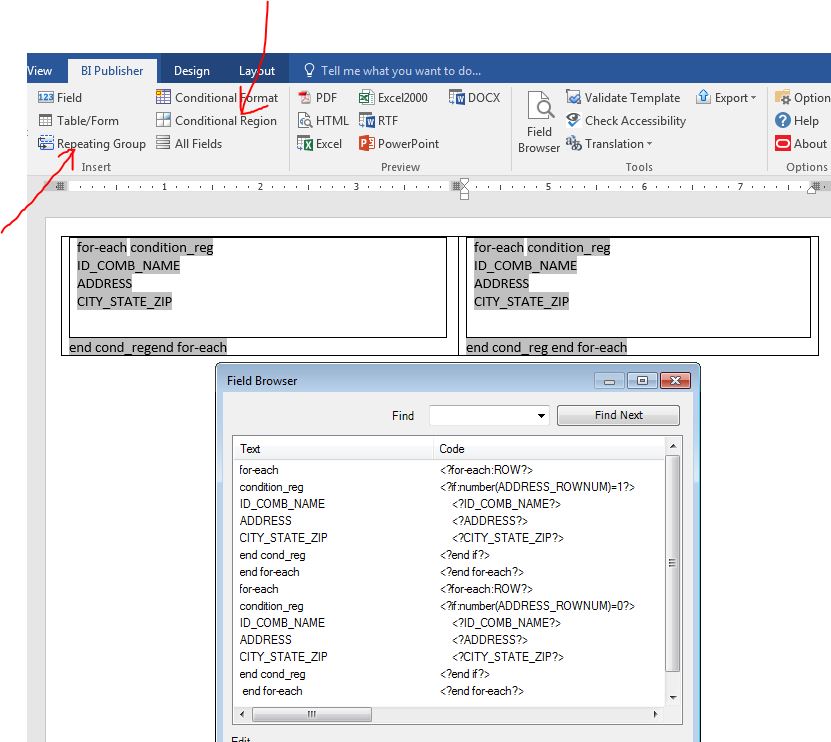Maximize the Field Browser dialog
The width and height of the screenshot is (831, 742).
[x=642, y=381]
